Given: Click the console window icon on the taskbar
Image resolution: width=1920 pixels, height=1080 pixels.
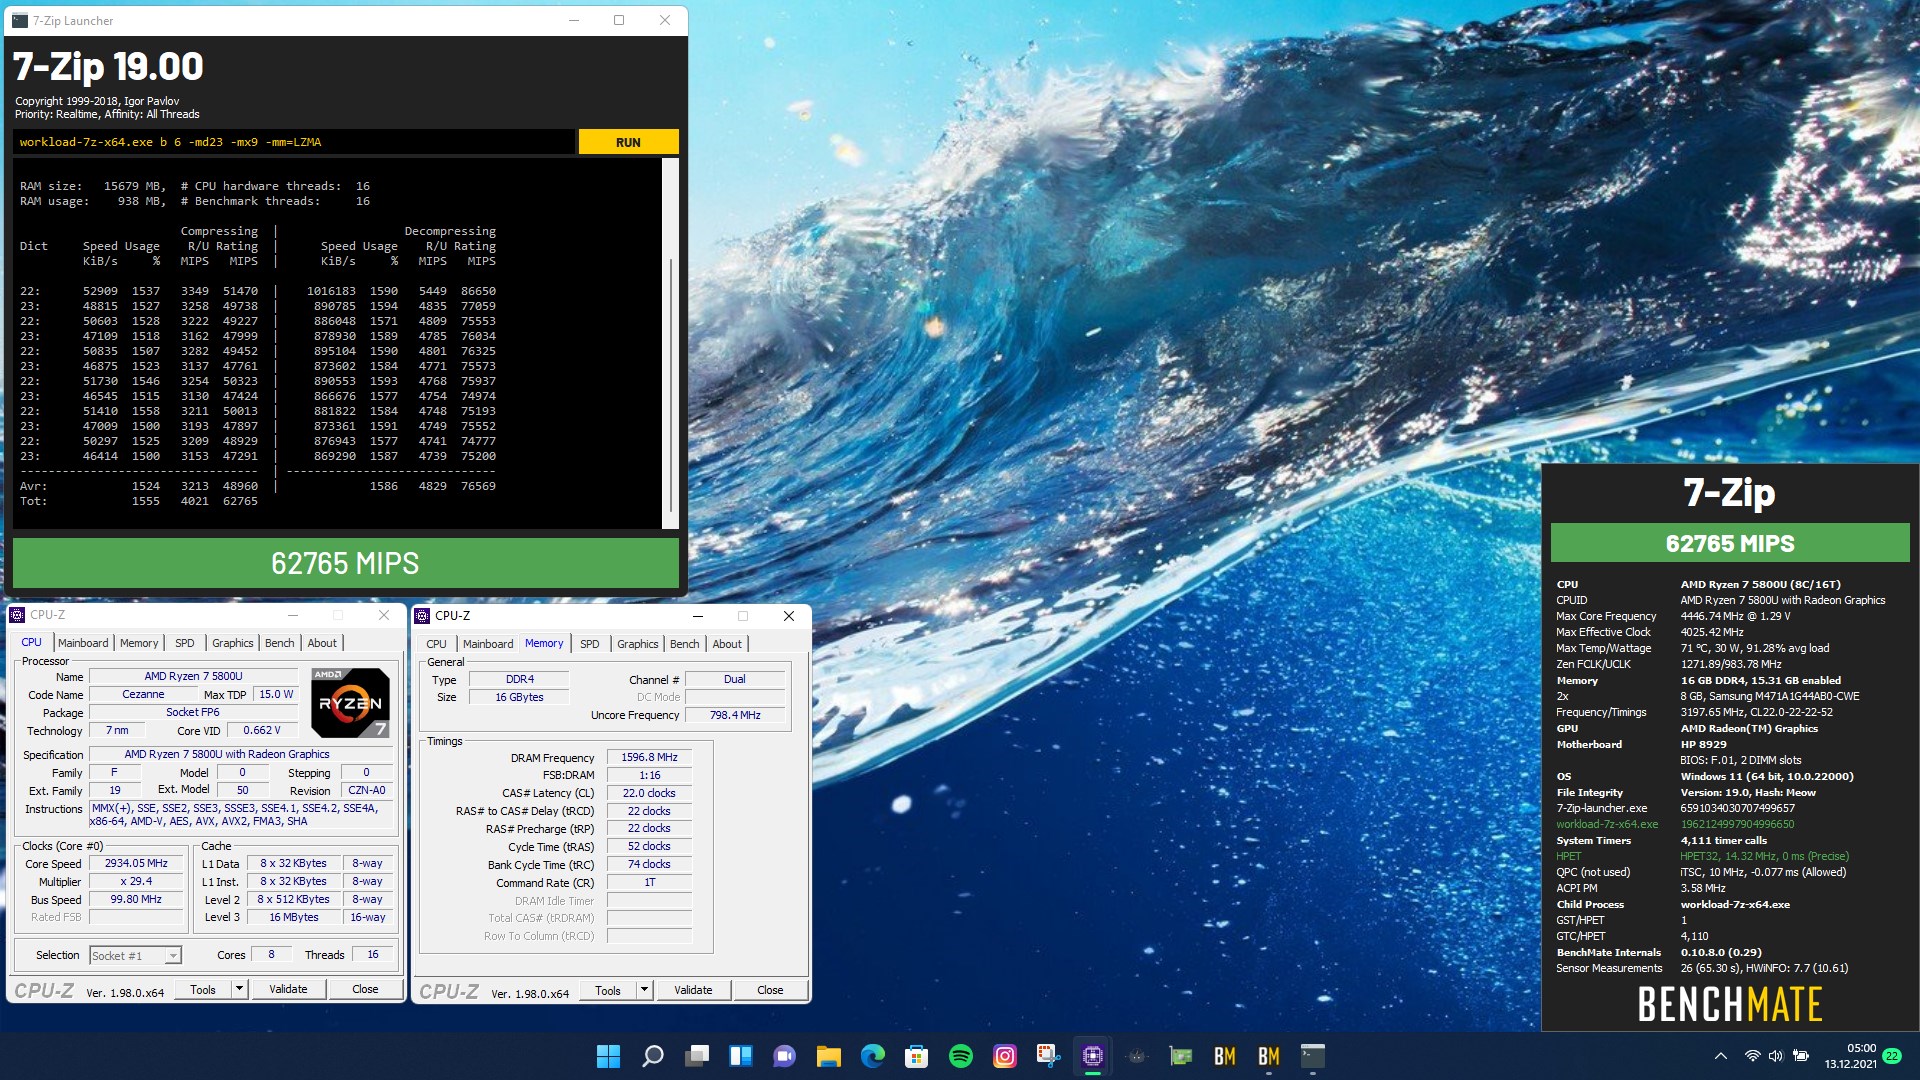Looking at the screenshot, I should coord(1312,1056).
